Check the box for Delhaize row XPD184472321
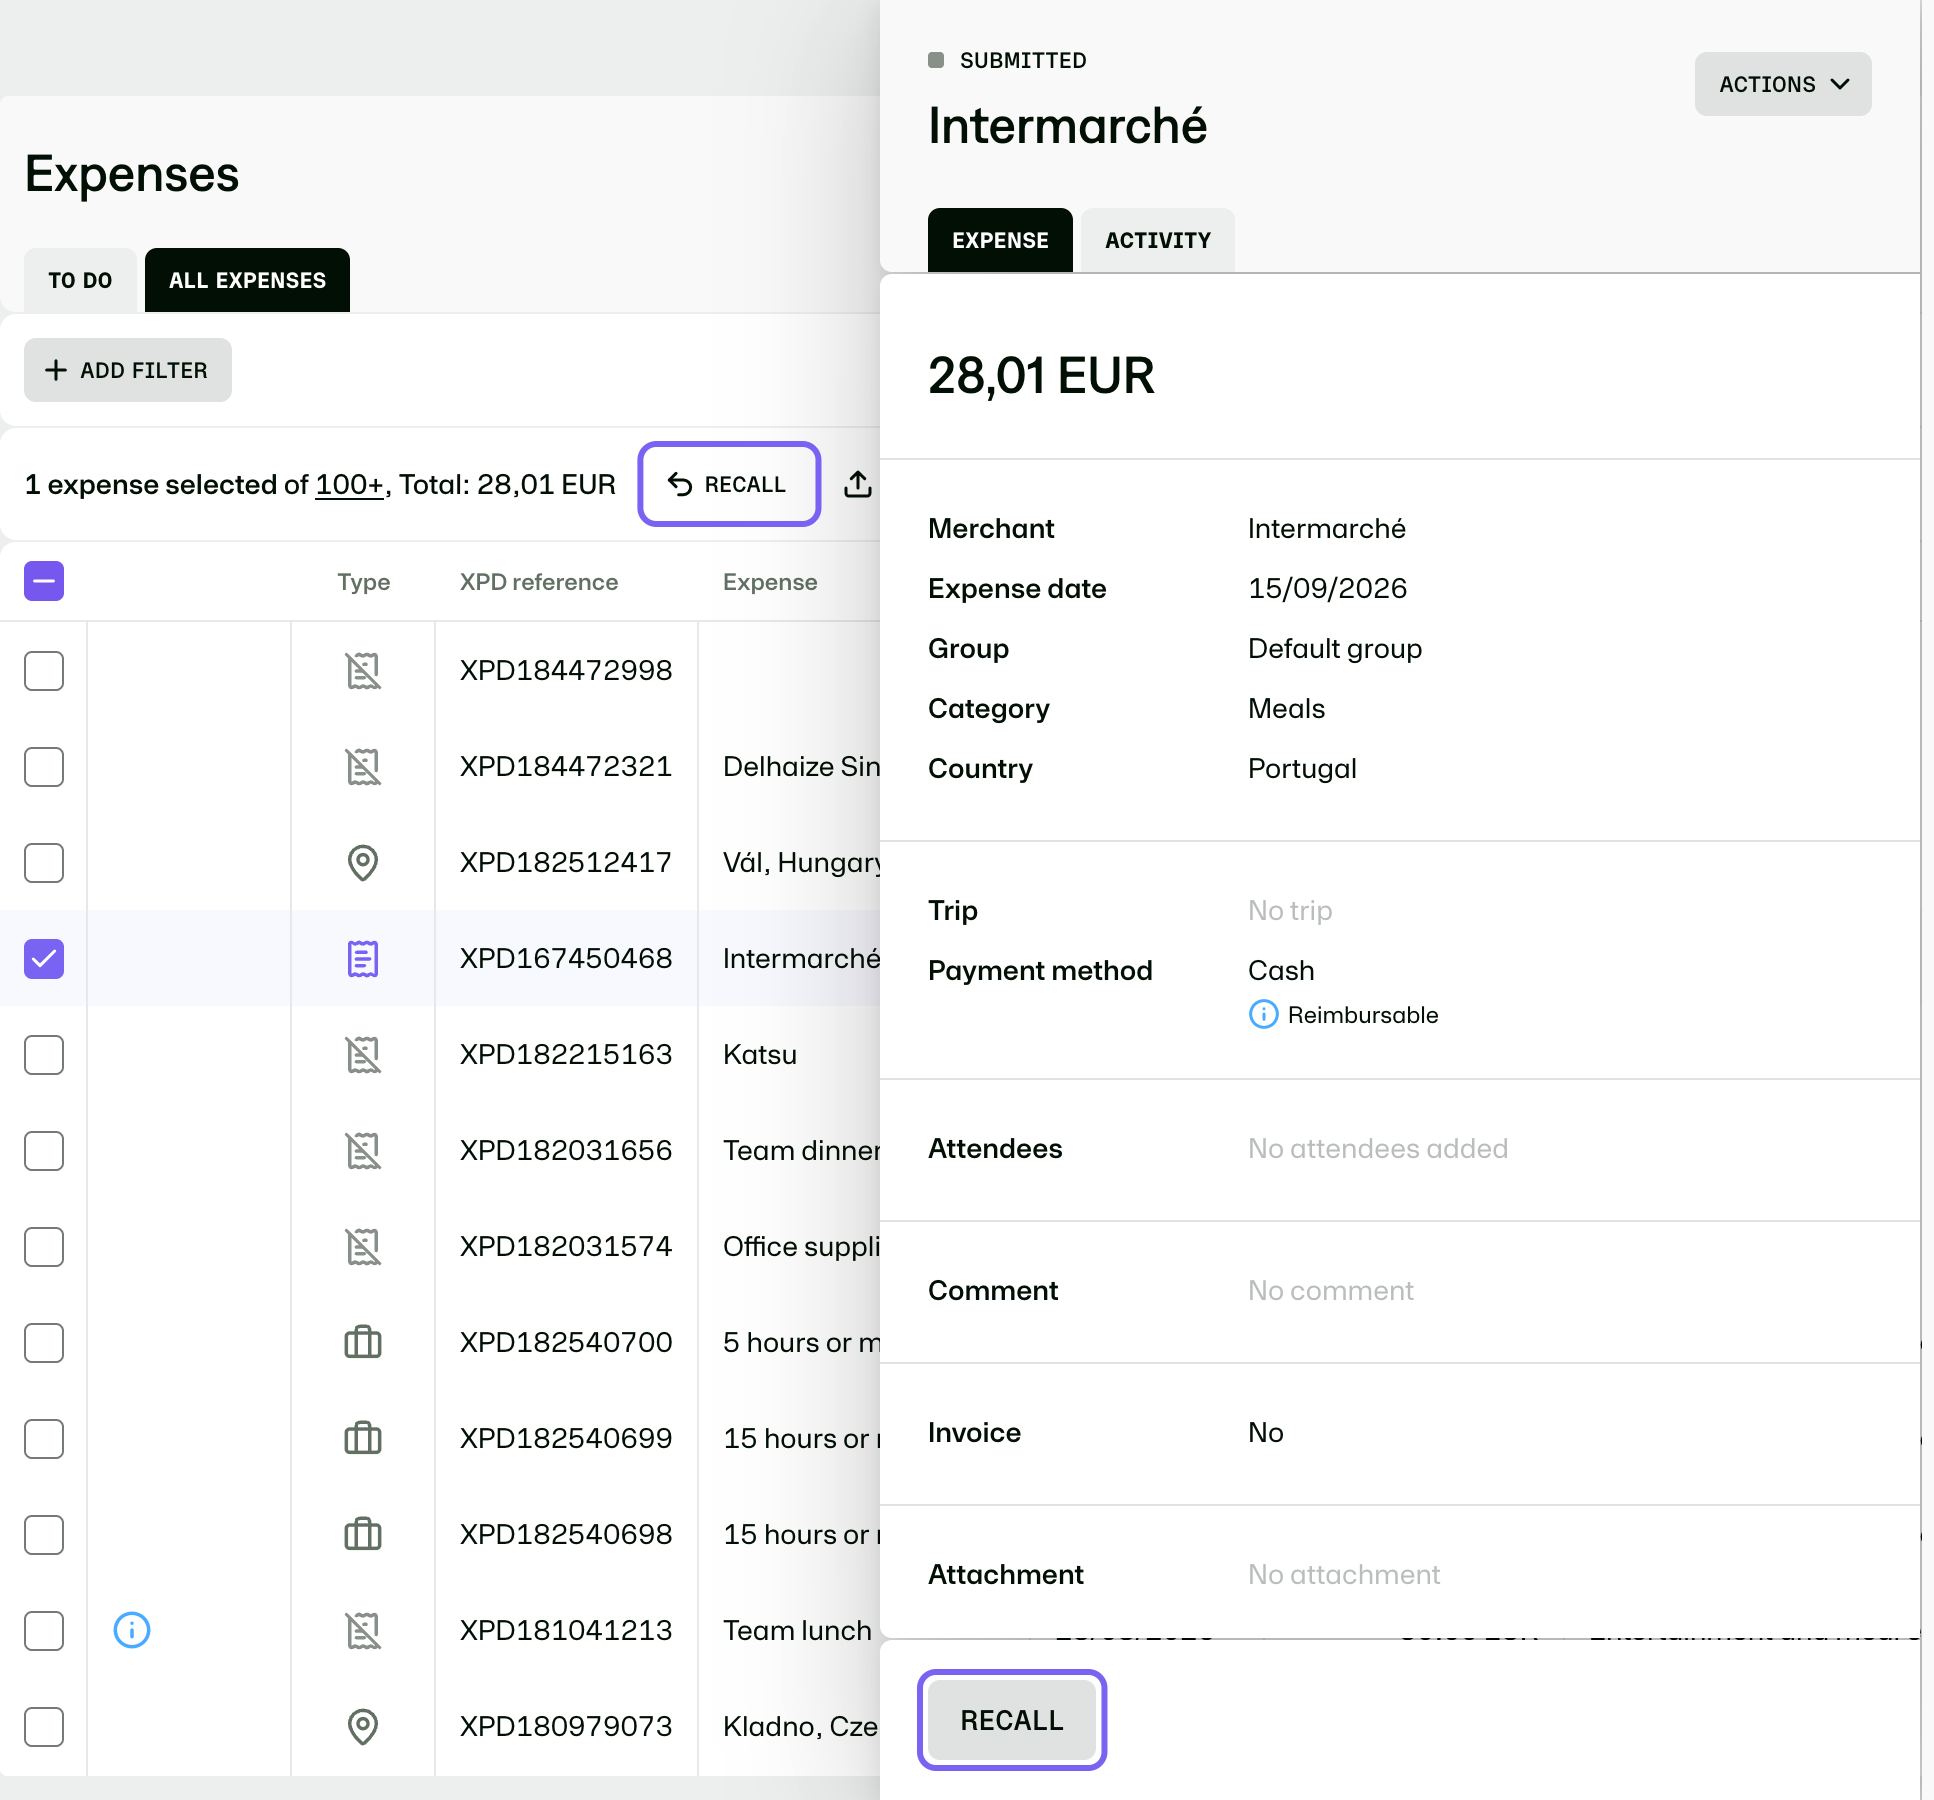The width and height of the screenshot is (1934, 1800). 44,767
